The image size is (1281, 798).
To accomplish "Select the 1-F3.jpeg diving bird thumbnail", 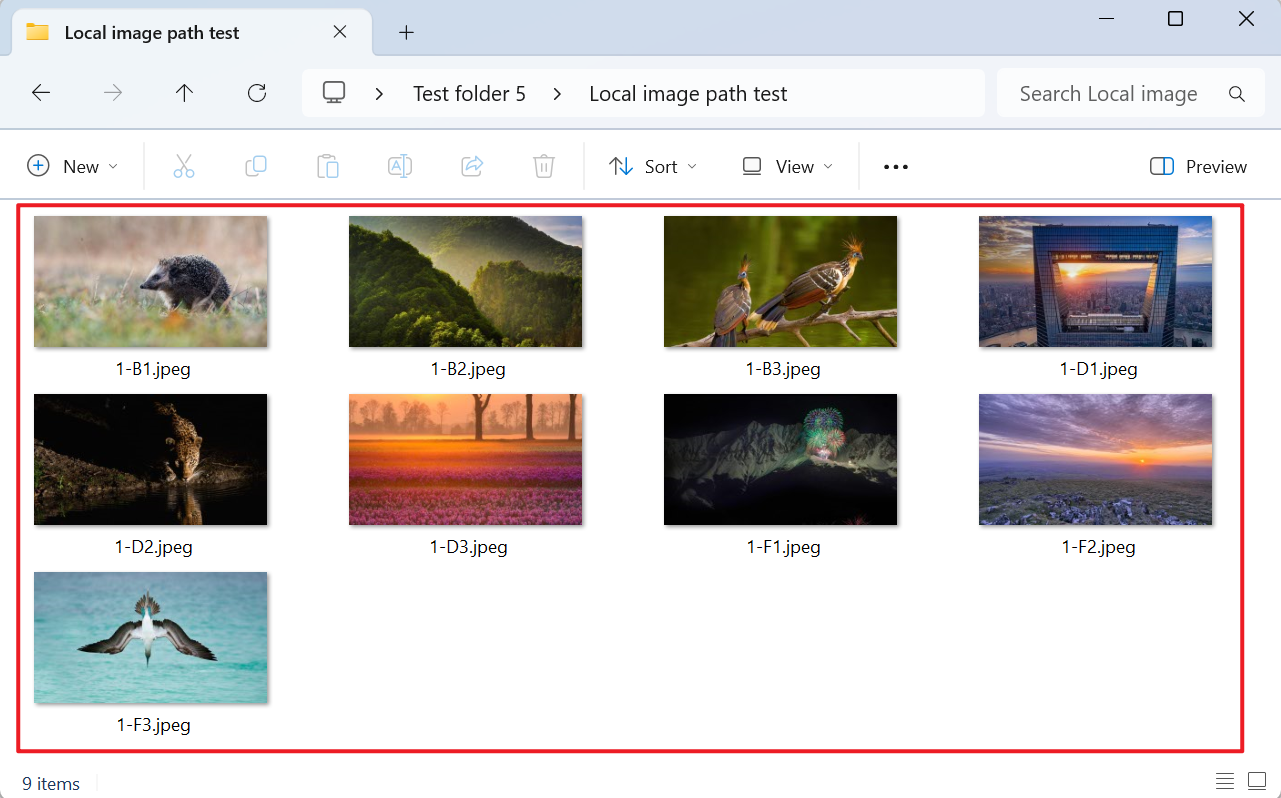I will pyautogui.click(x=150, y=637).
